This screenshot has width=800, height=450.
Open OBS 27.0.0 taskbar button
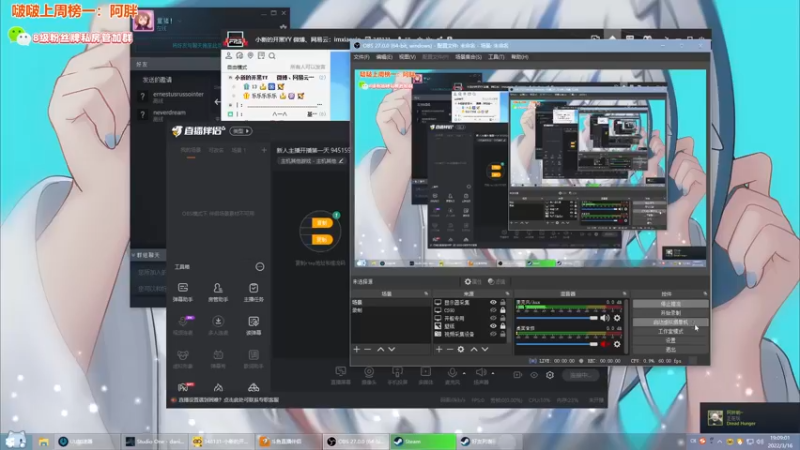356,441
